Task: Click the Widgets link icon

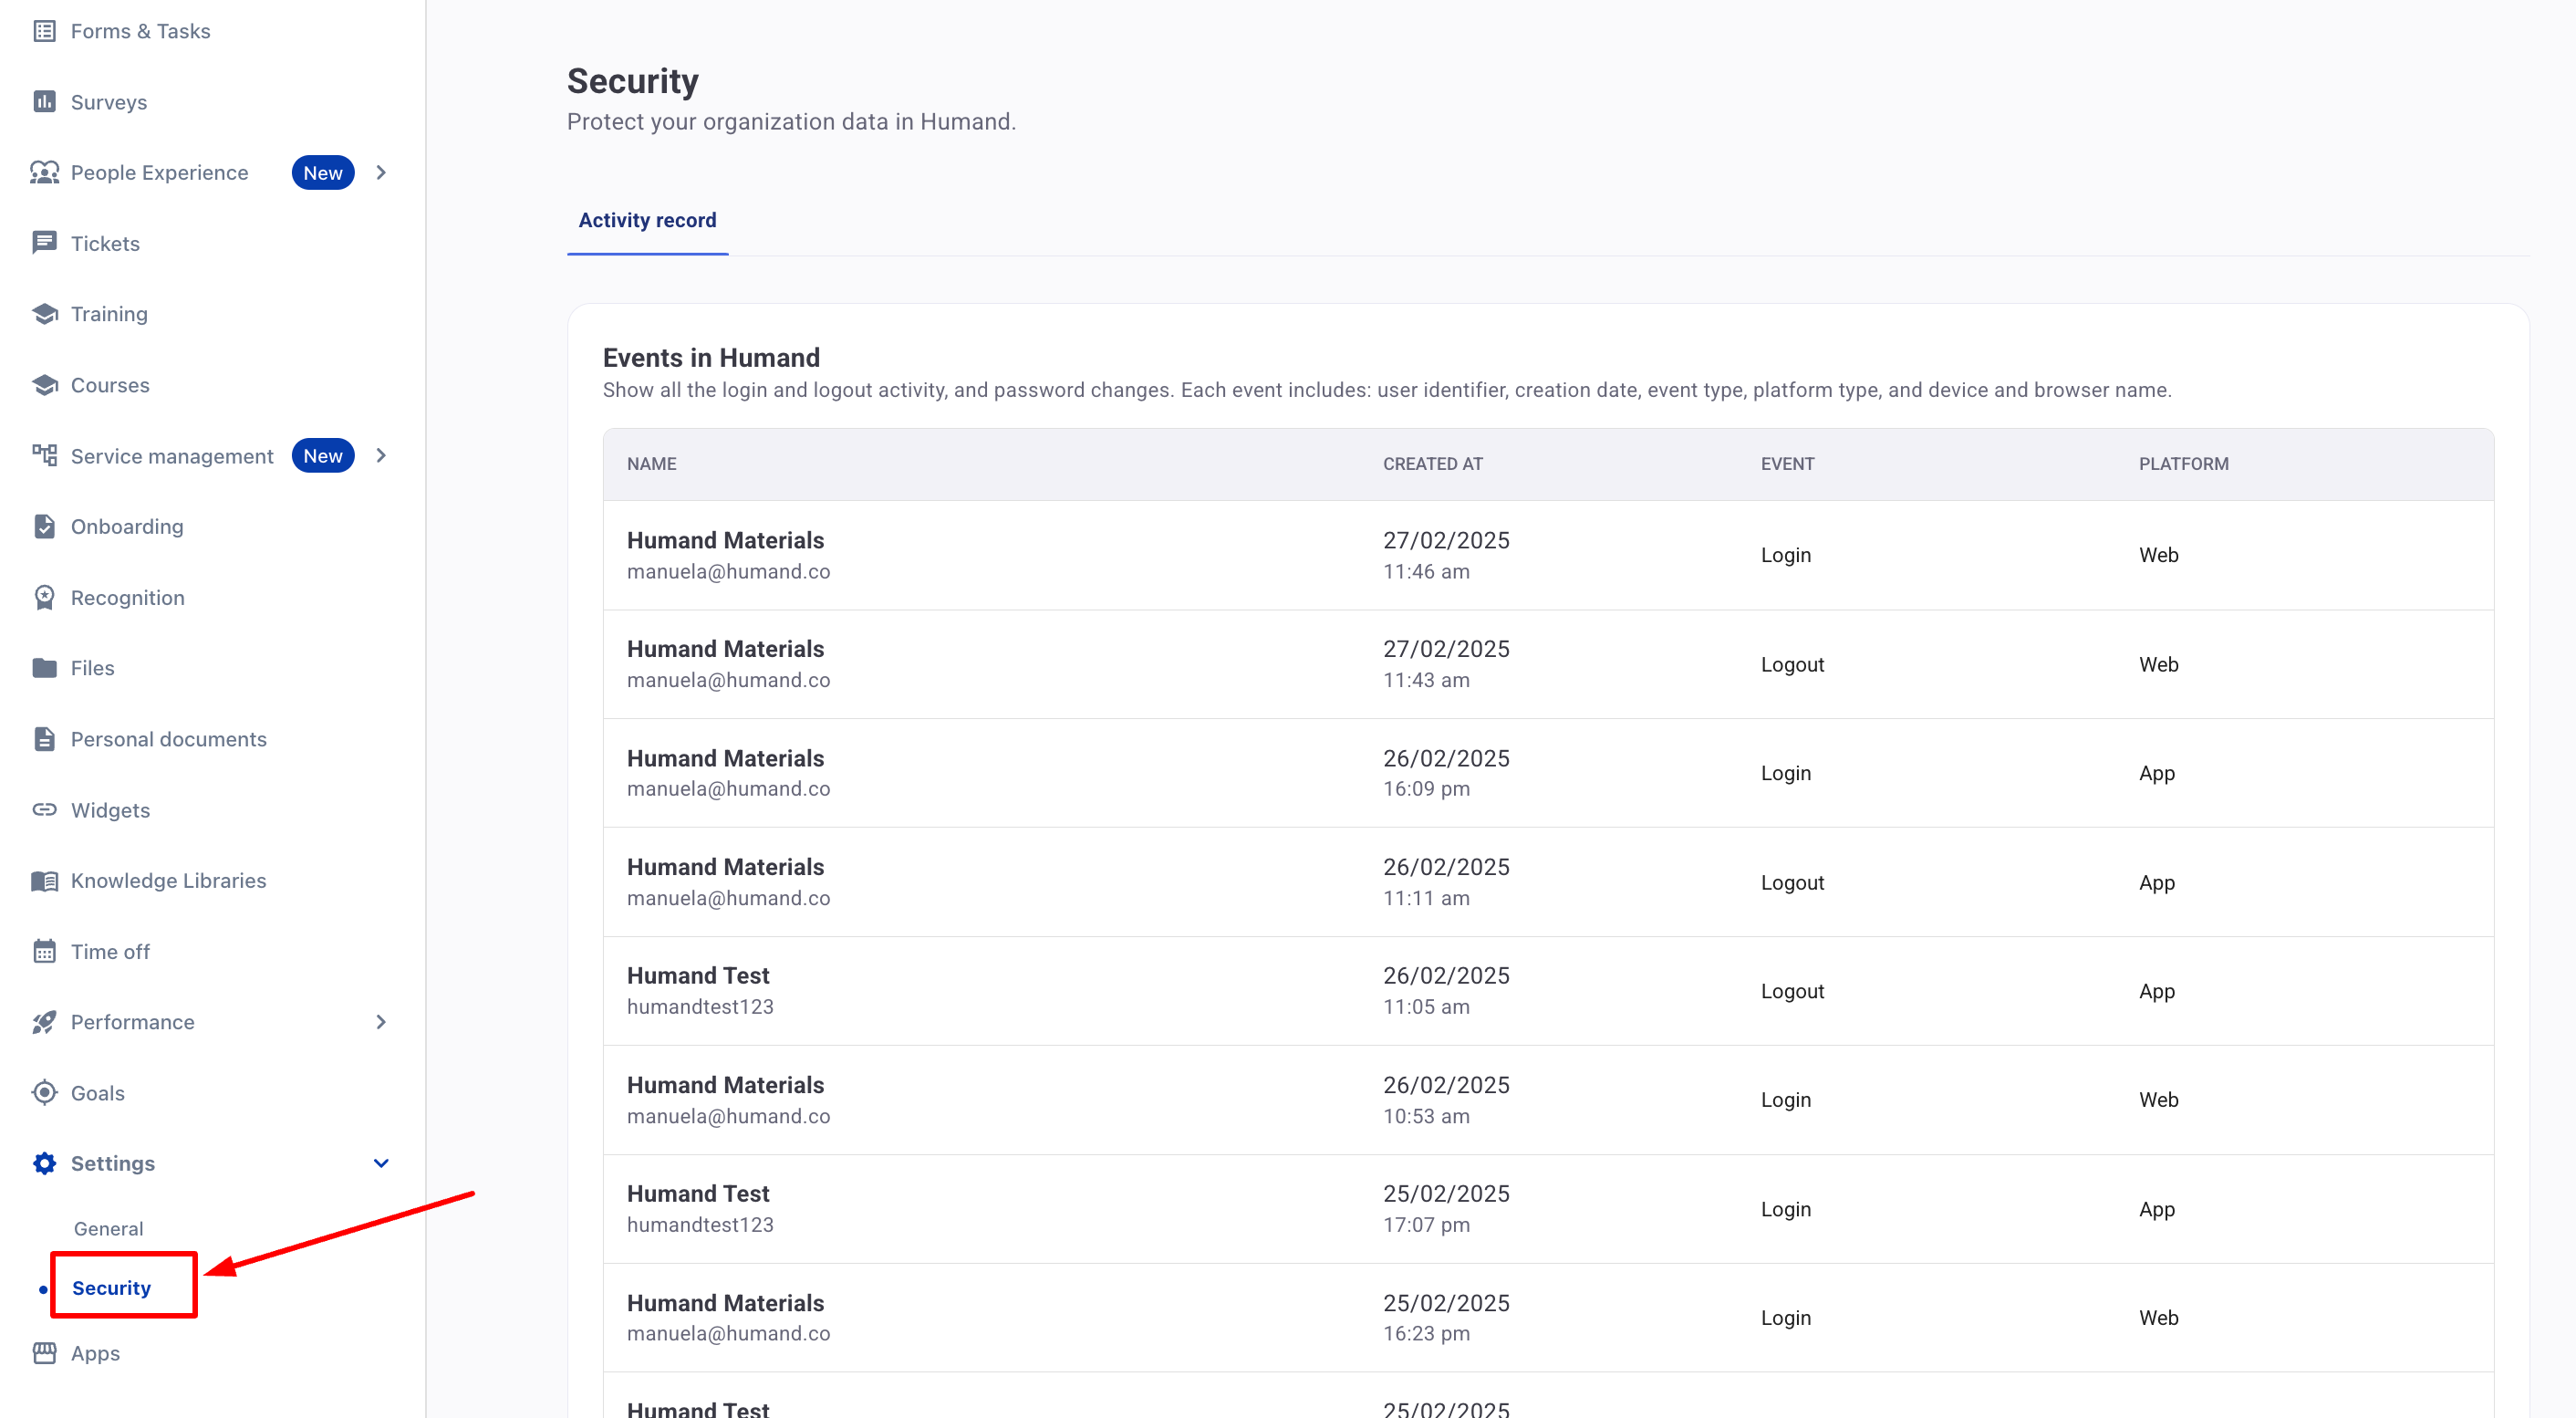Action: 44,809
